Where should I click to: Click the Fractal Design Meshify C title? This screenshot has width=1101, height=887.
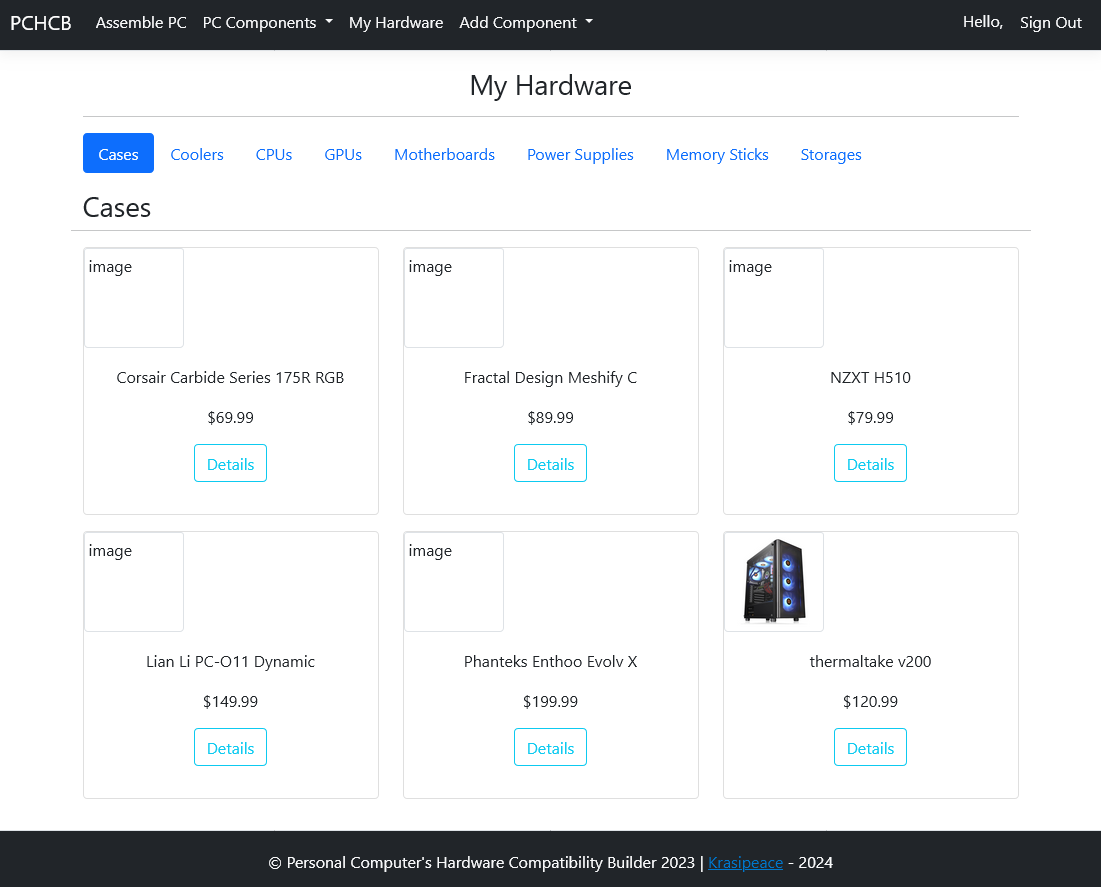point(550,378)
